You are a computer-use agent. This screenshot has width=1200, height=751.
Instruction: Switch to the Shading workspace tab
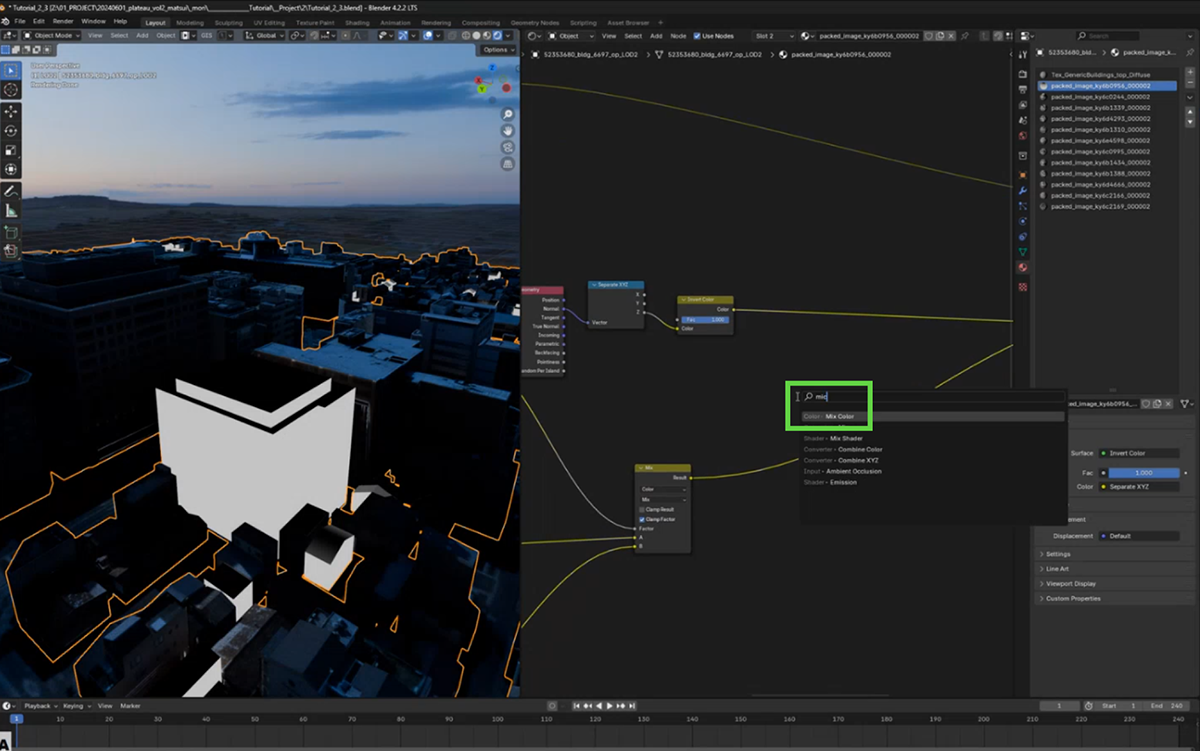(x=357, y=22)
